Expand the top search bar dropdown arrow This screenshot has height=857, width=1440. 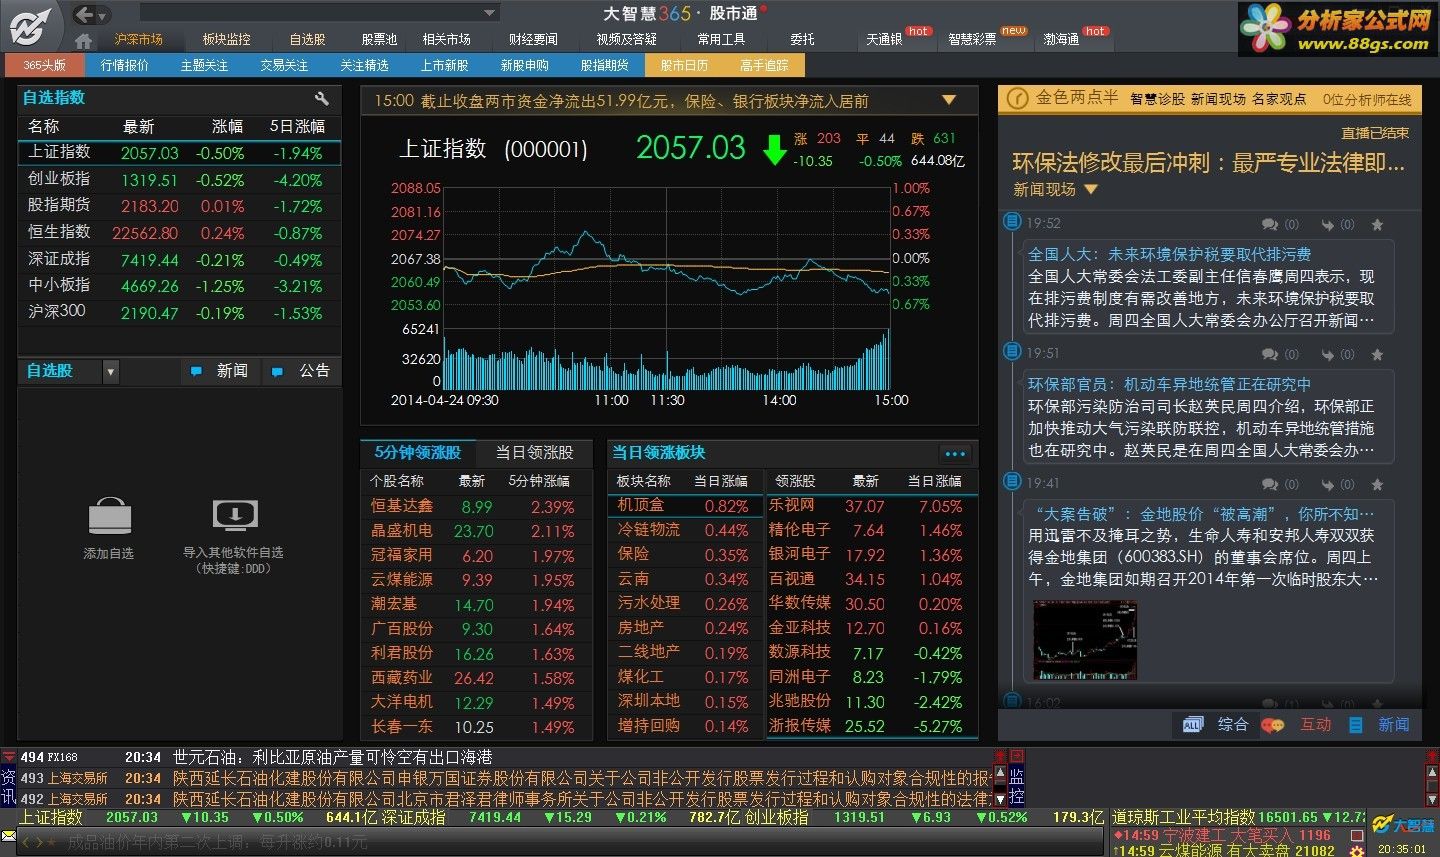[x=489, y=14]
